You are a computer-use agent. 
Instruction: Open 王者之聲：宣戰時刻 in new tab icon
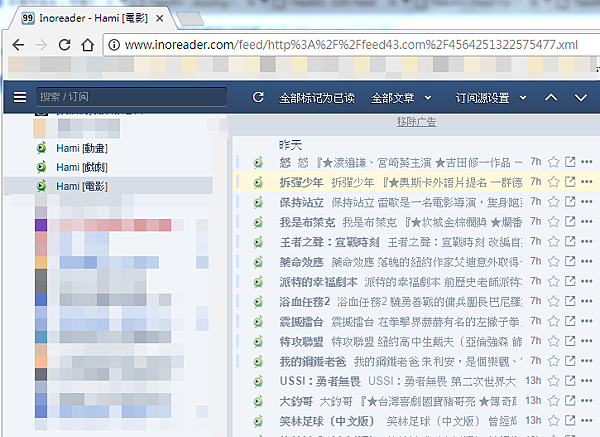[570, 241]
